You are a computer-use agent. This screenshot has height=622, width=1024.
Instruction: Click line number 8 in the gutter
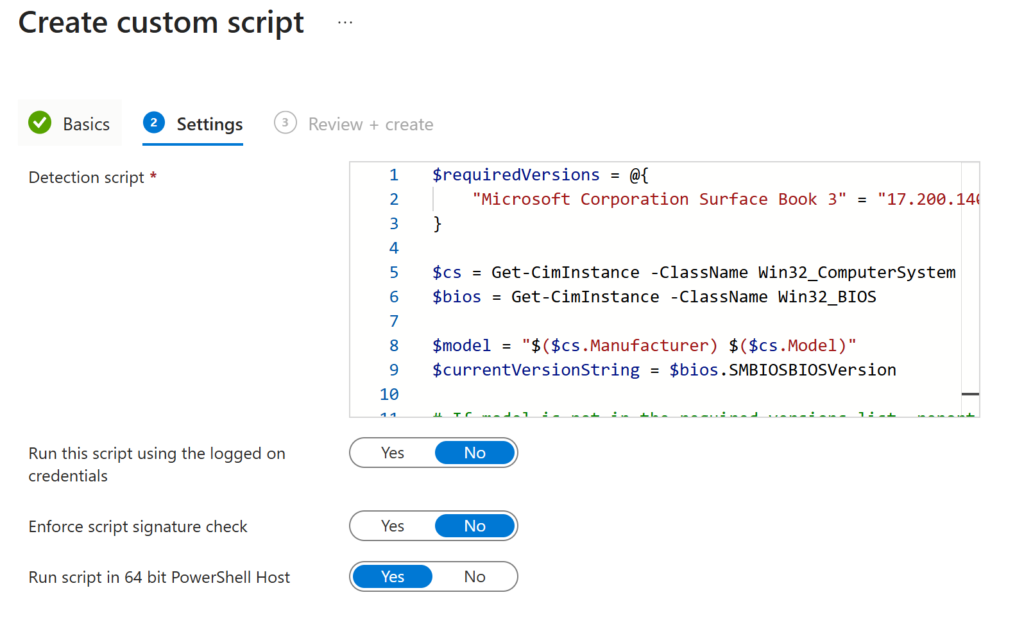[393, 346]
